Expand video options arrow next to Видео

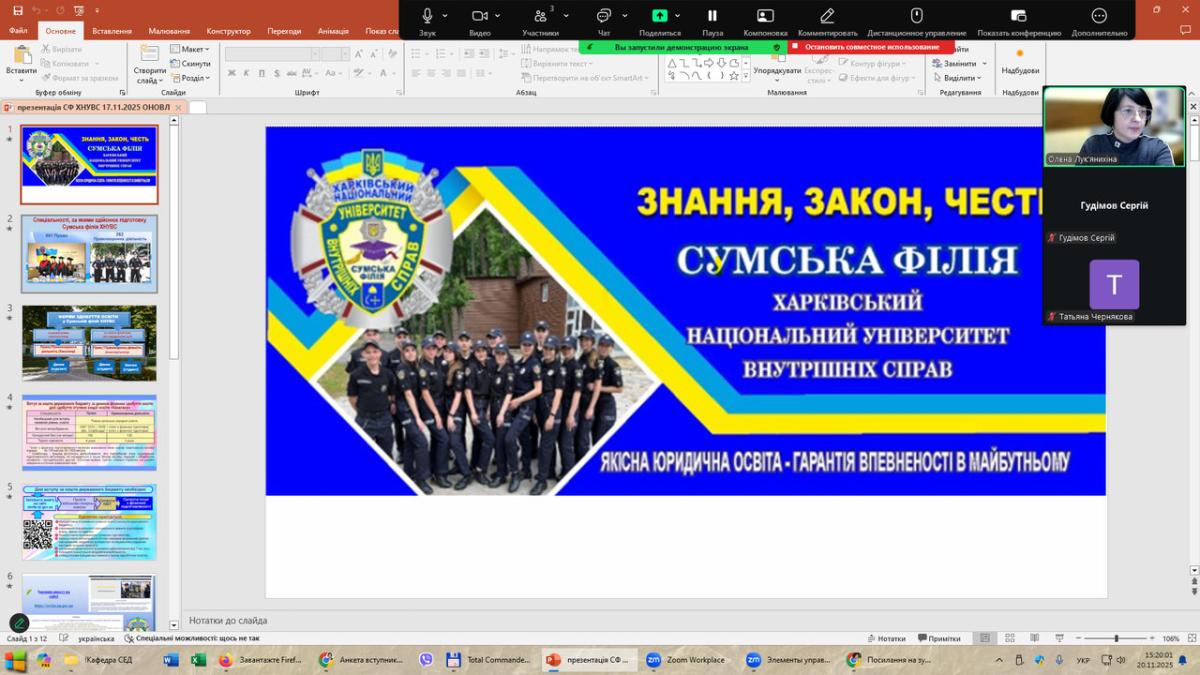(498, 16)
